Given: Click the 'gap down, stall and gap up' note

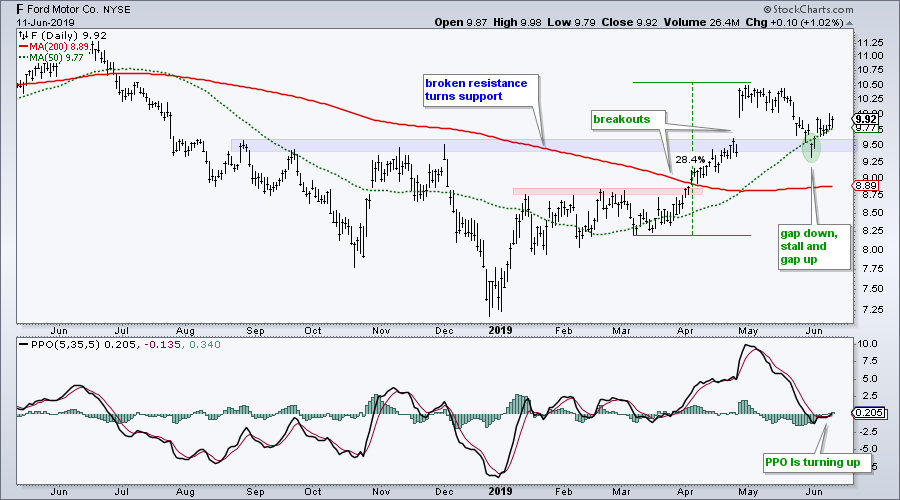Looking at the screenshot, I should coord(814,246).
